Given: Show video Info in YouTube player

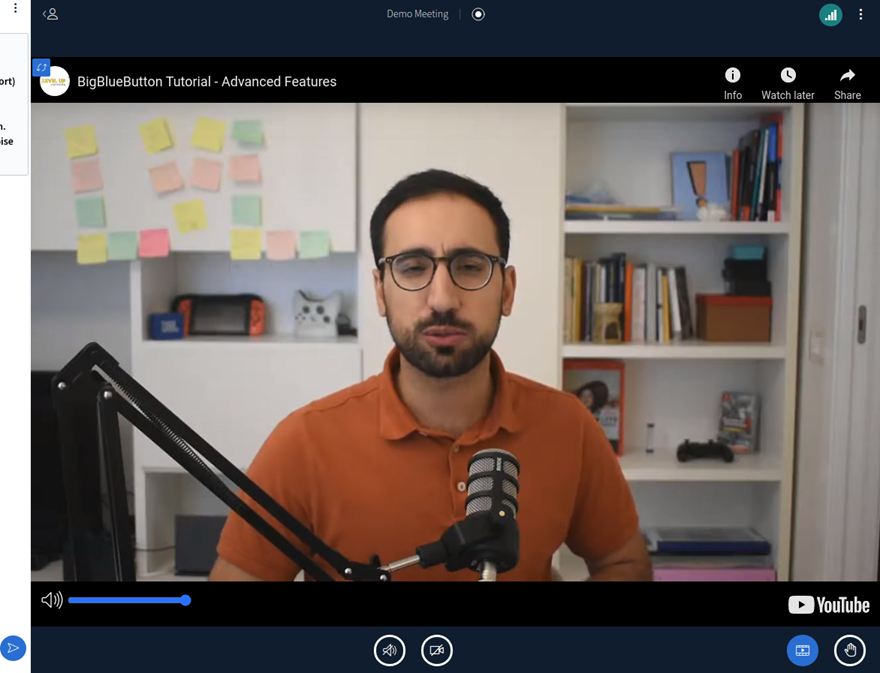Looking at the screenshot, I should (732, 83).
